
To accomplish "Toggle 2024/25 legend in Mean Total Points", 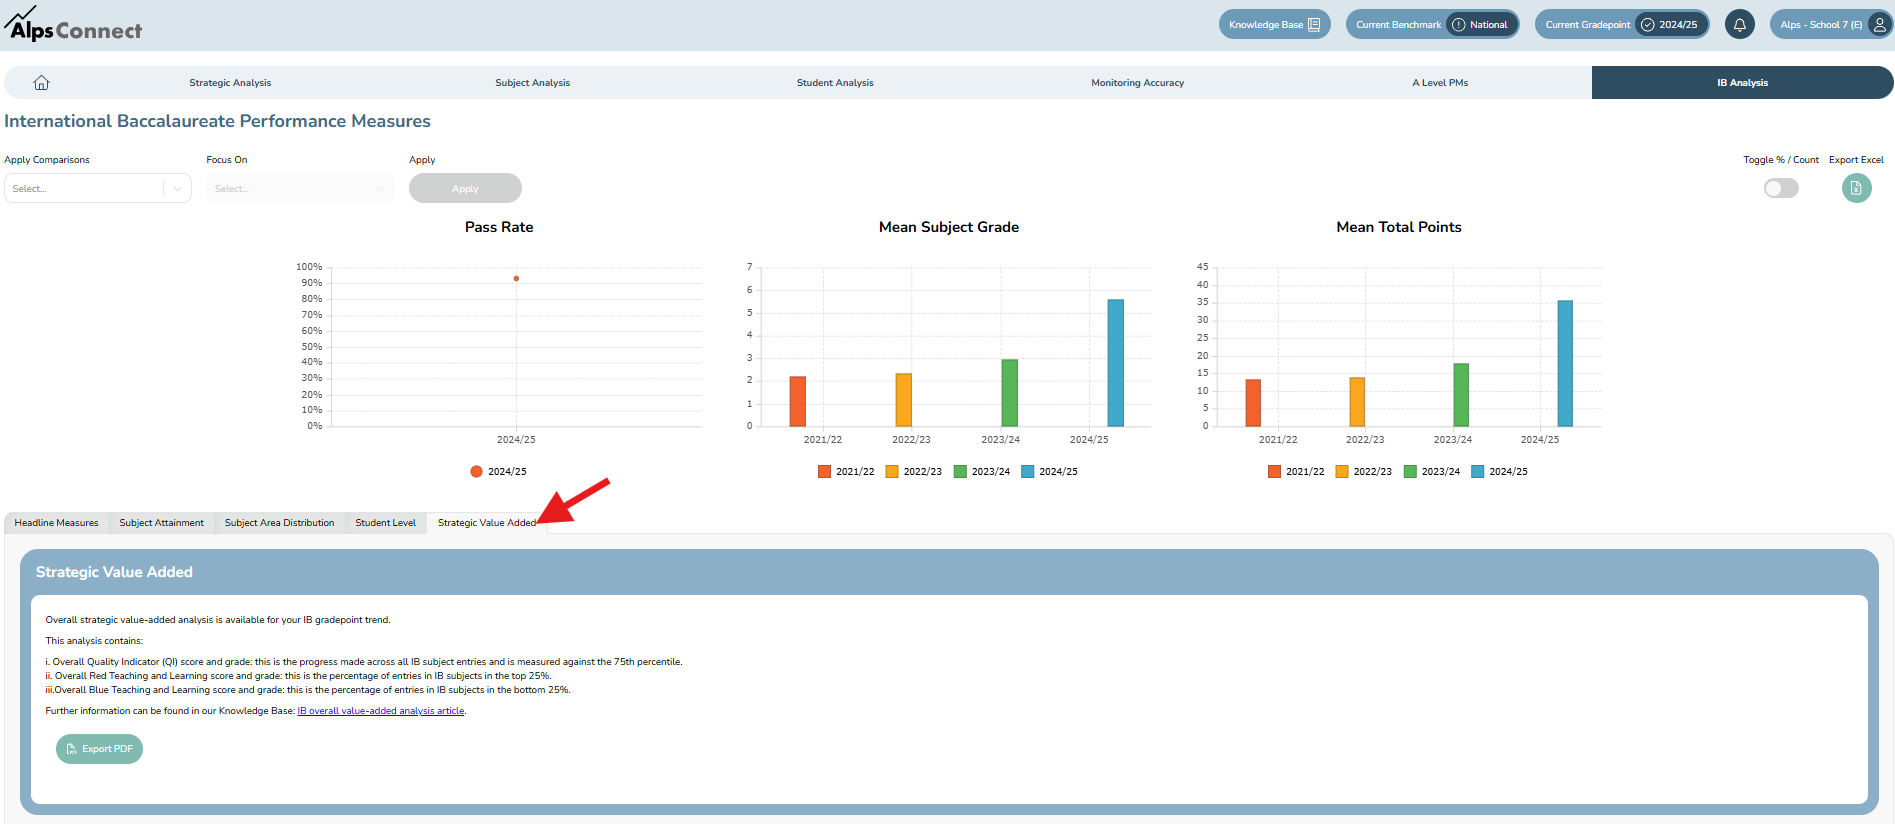I will 1499,472.
